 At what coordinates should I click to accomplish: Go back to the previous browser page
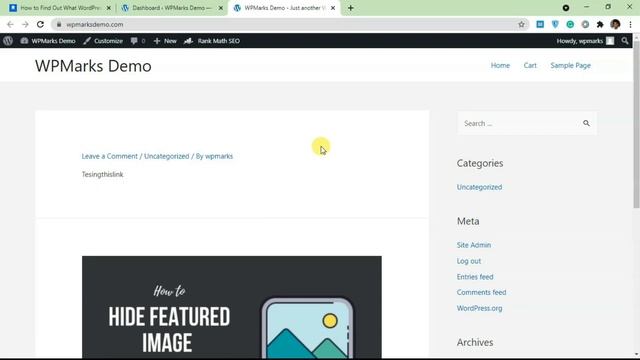(10, 24)
